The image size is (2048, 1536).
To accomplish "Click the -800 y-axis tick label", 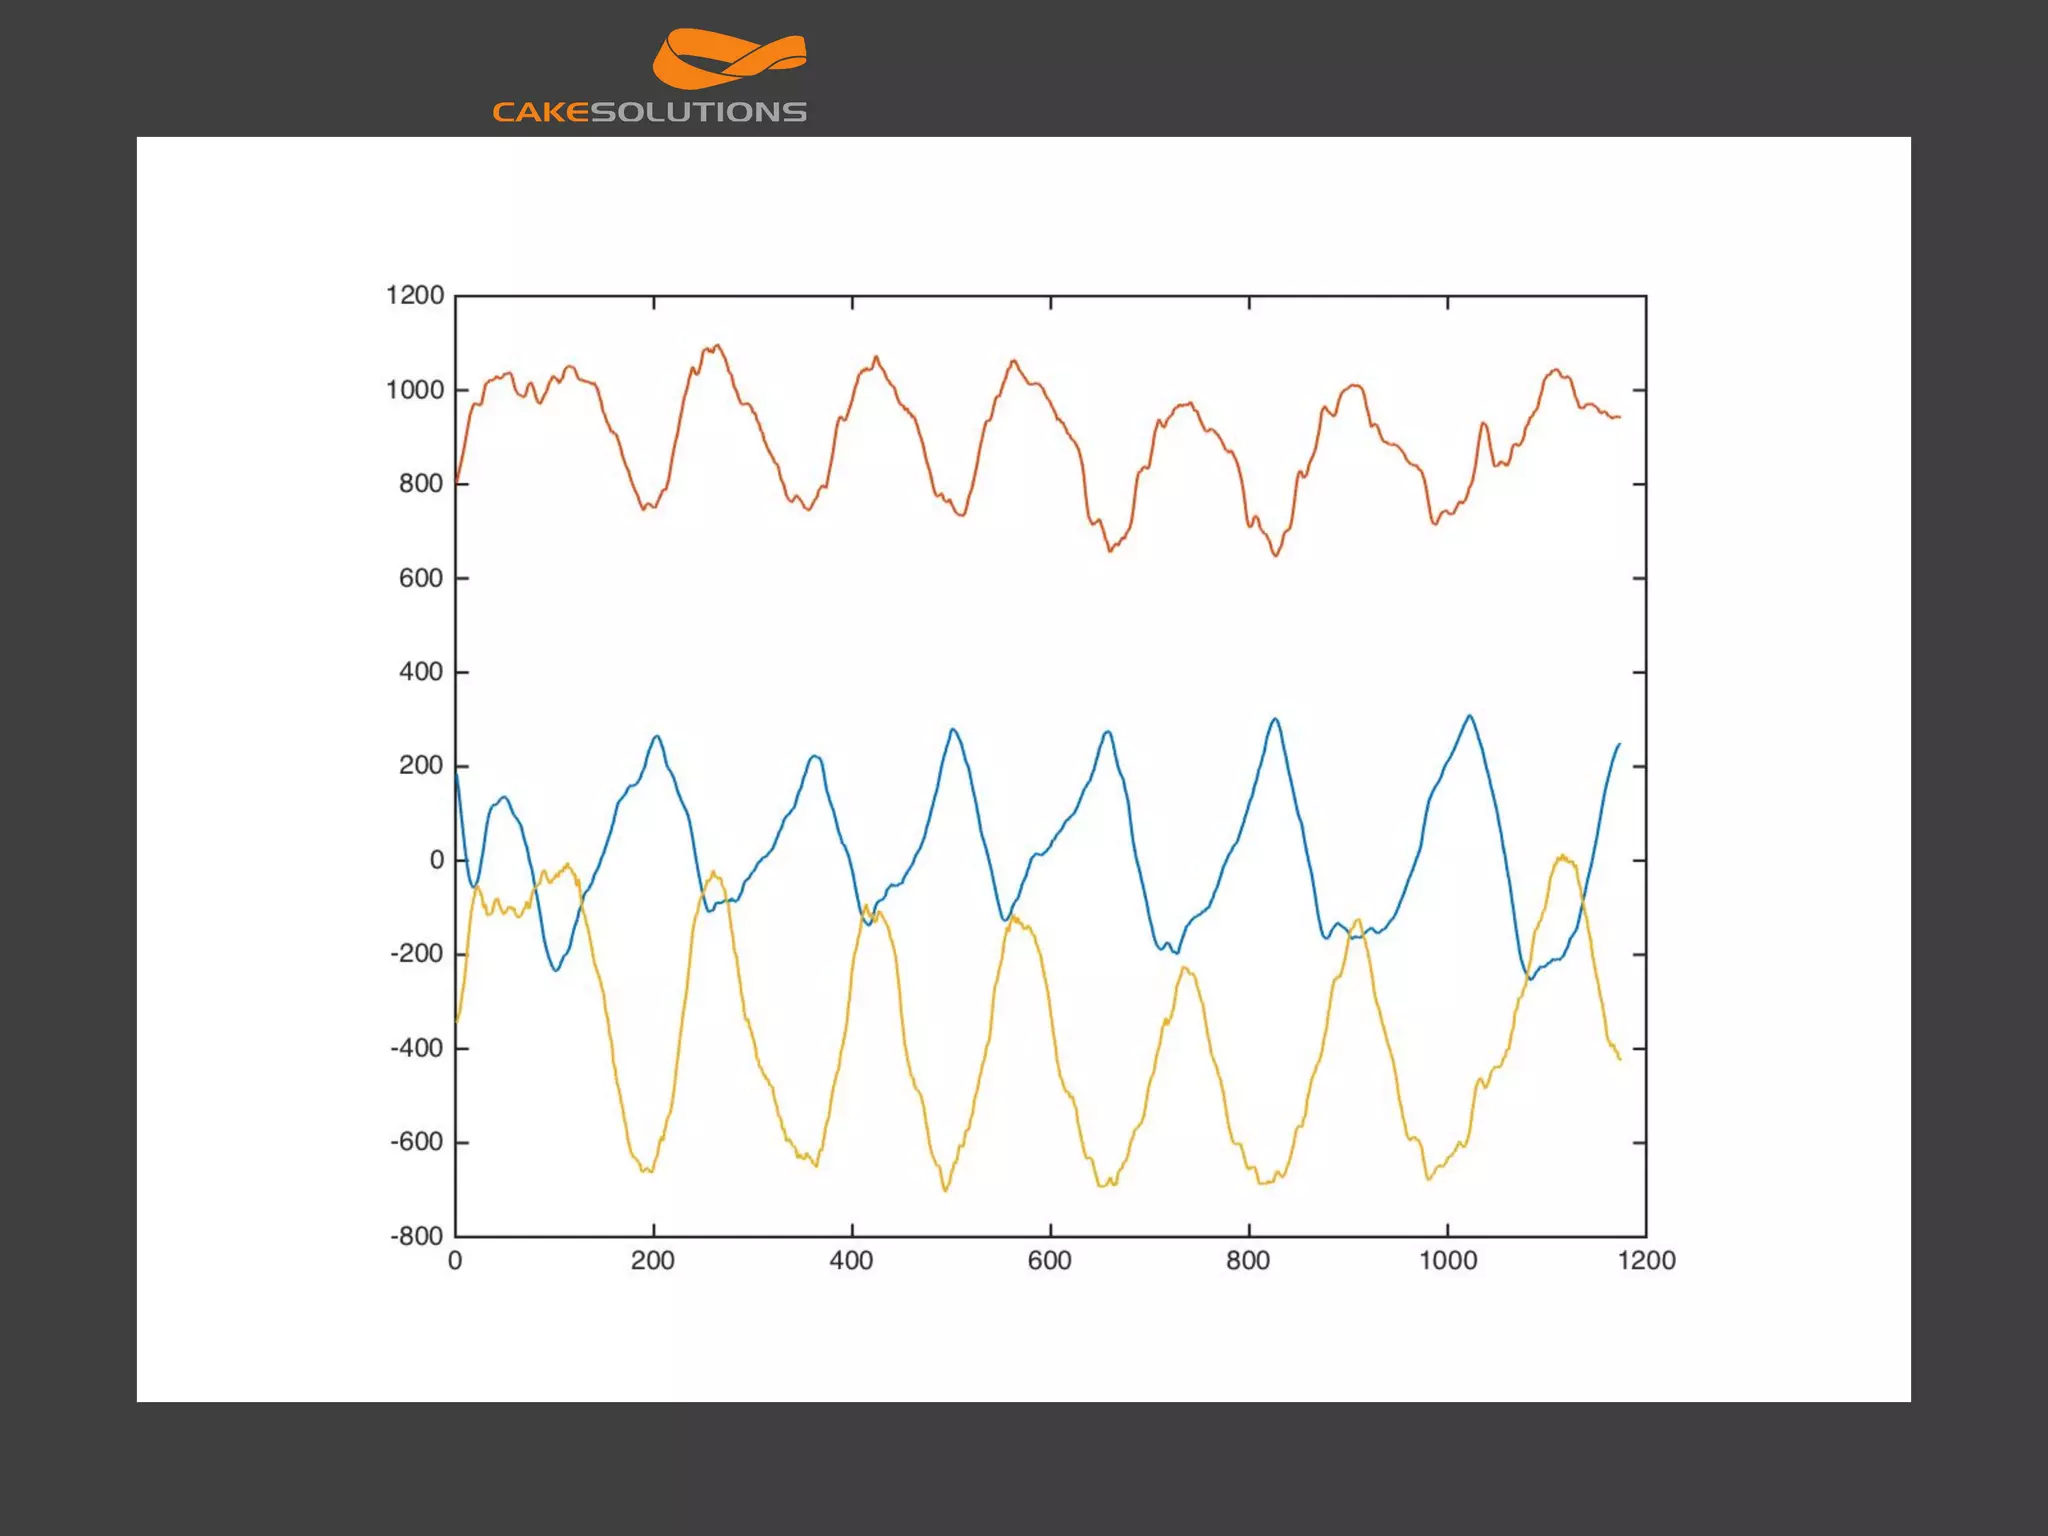I will coord(416,1236).
